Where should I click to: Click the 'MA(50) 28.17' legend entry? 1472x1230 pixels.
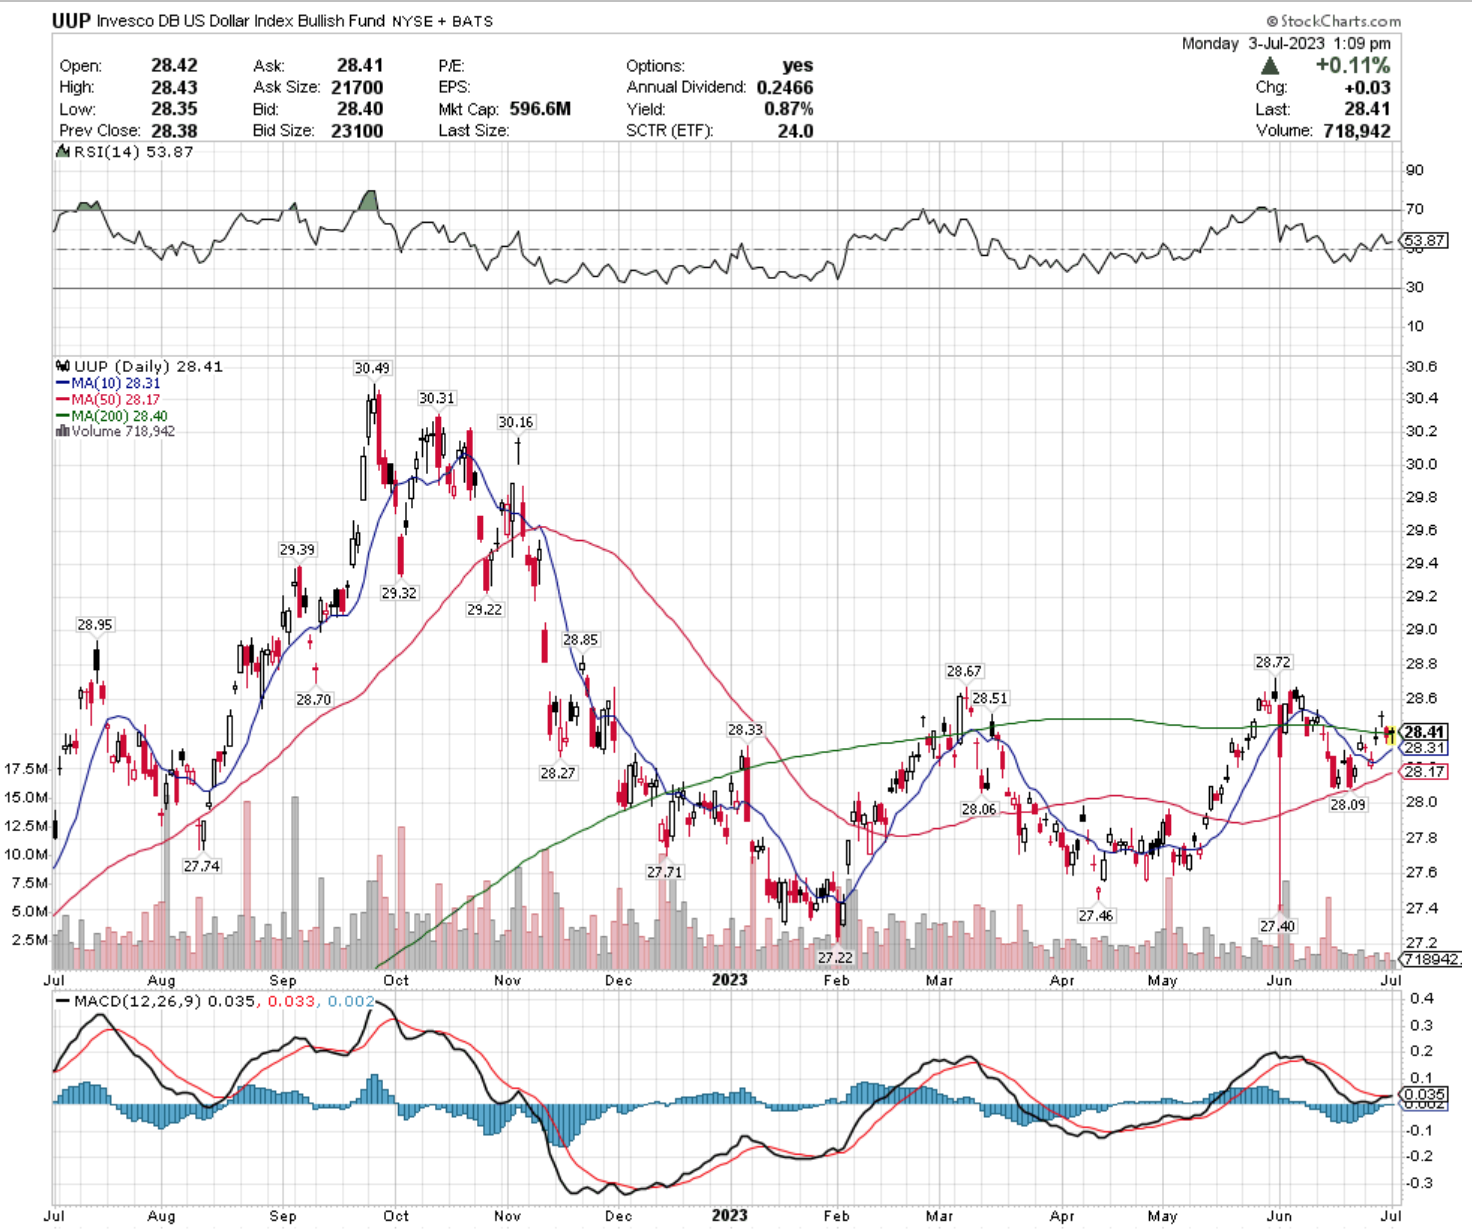coord(115,400)
